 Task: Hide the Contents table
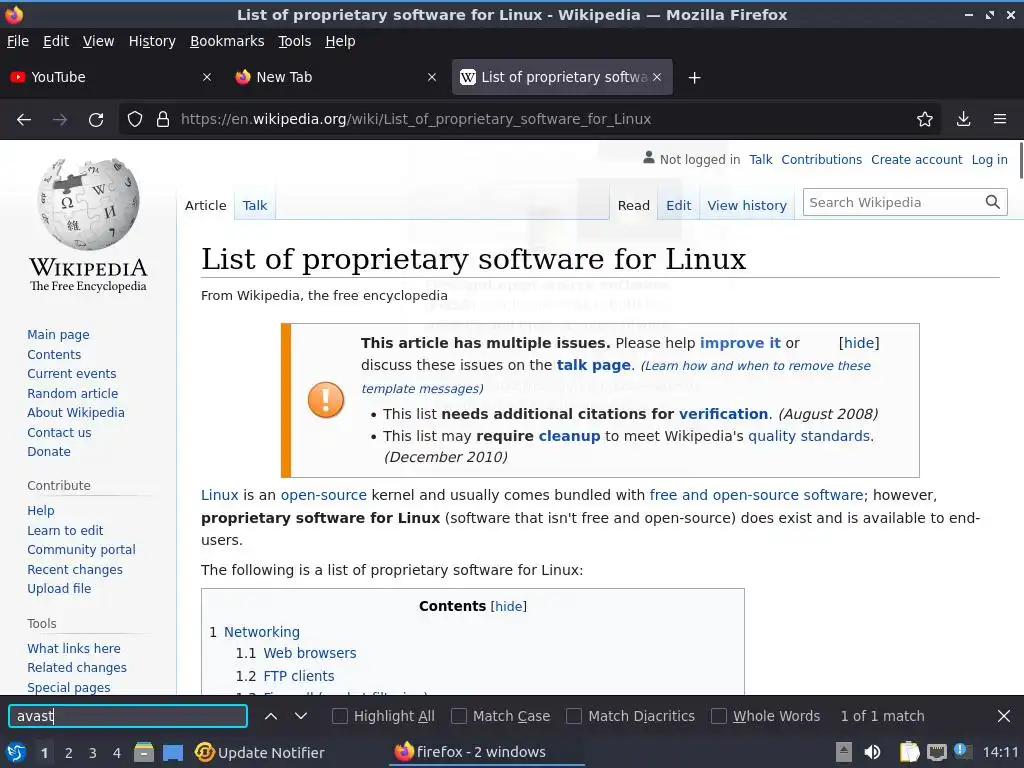point(508,606)
